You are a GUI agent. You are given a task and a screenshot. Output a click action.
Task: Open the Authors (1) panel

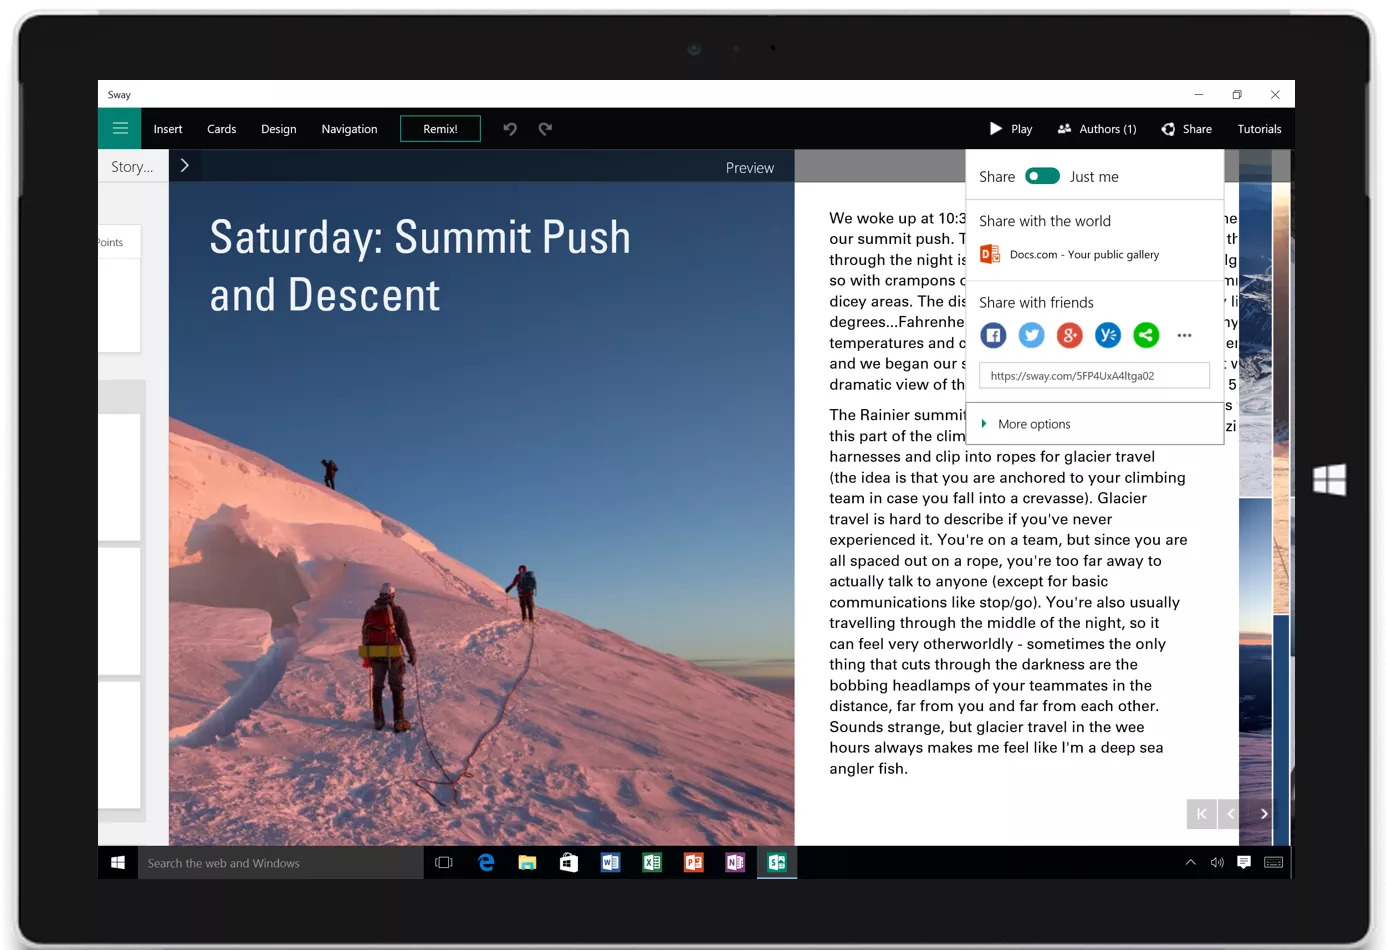(x=1097, y=129)
